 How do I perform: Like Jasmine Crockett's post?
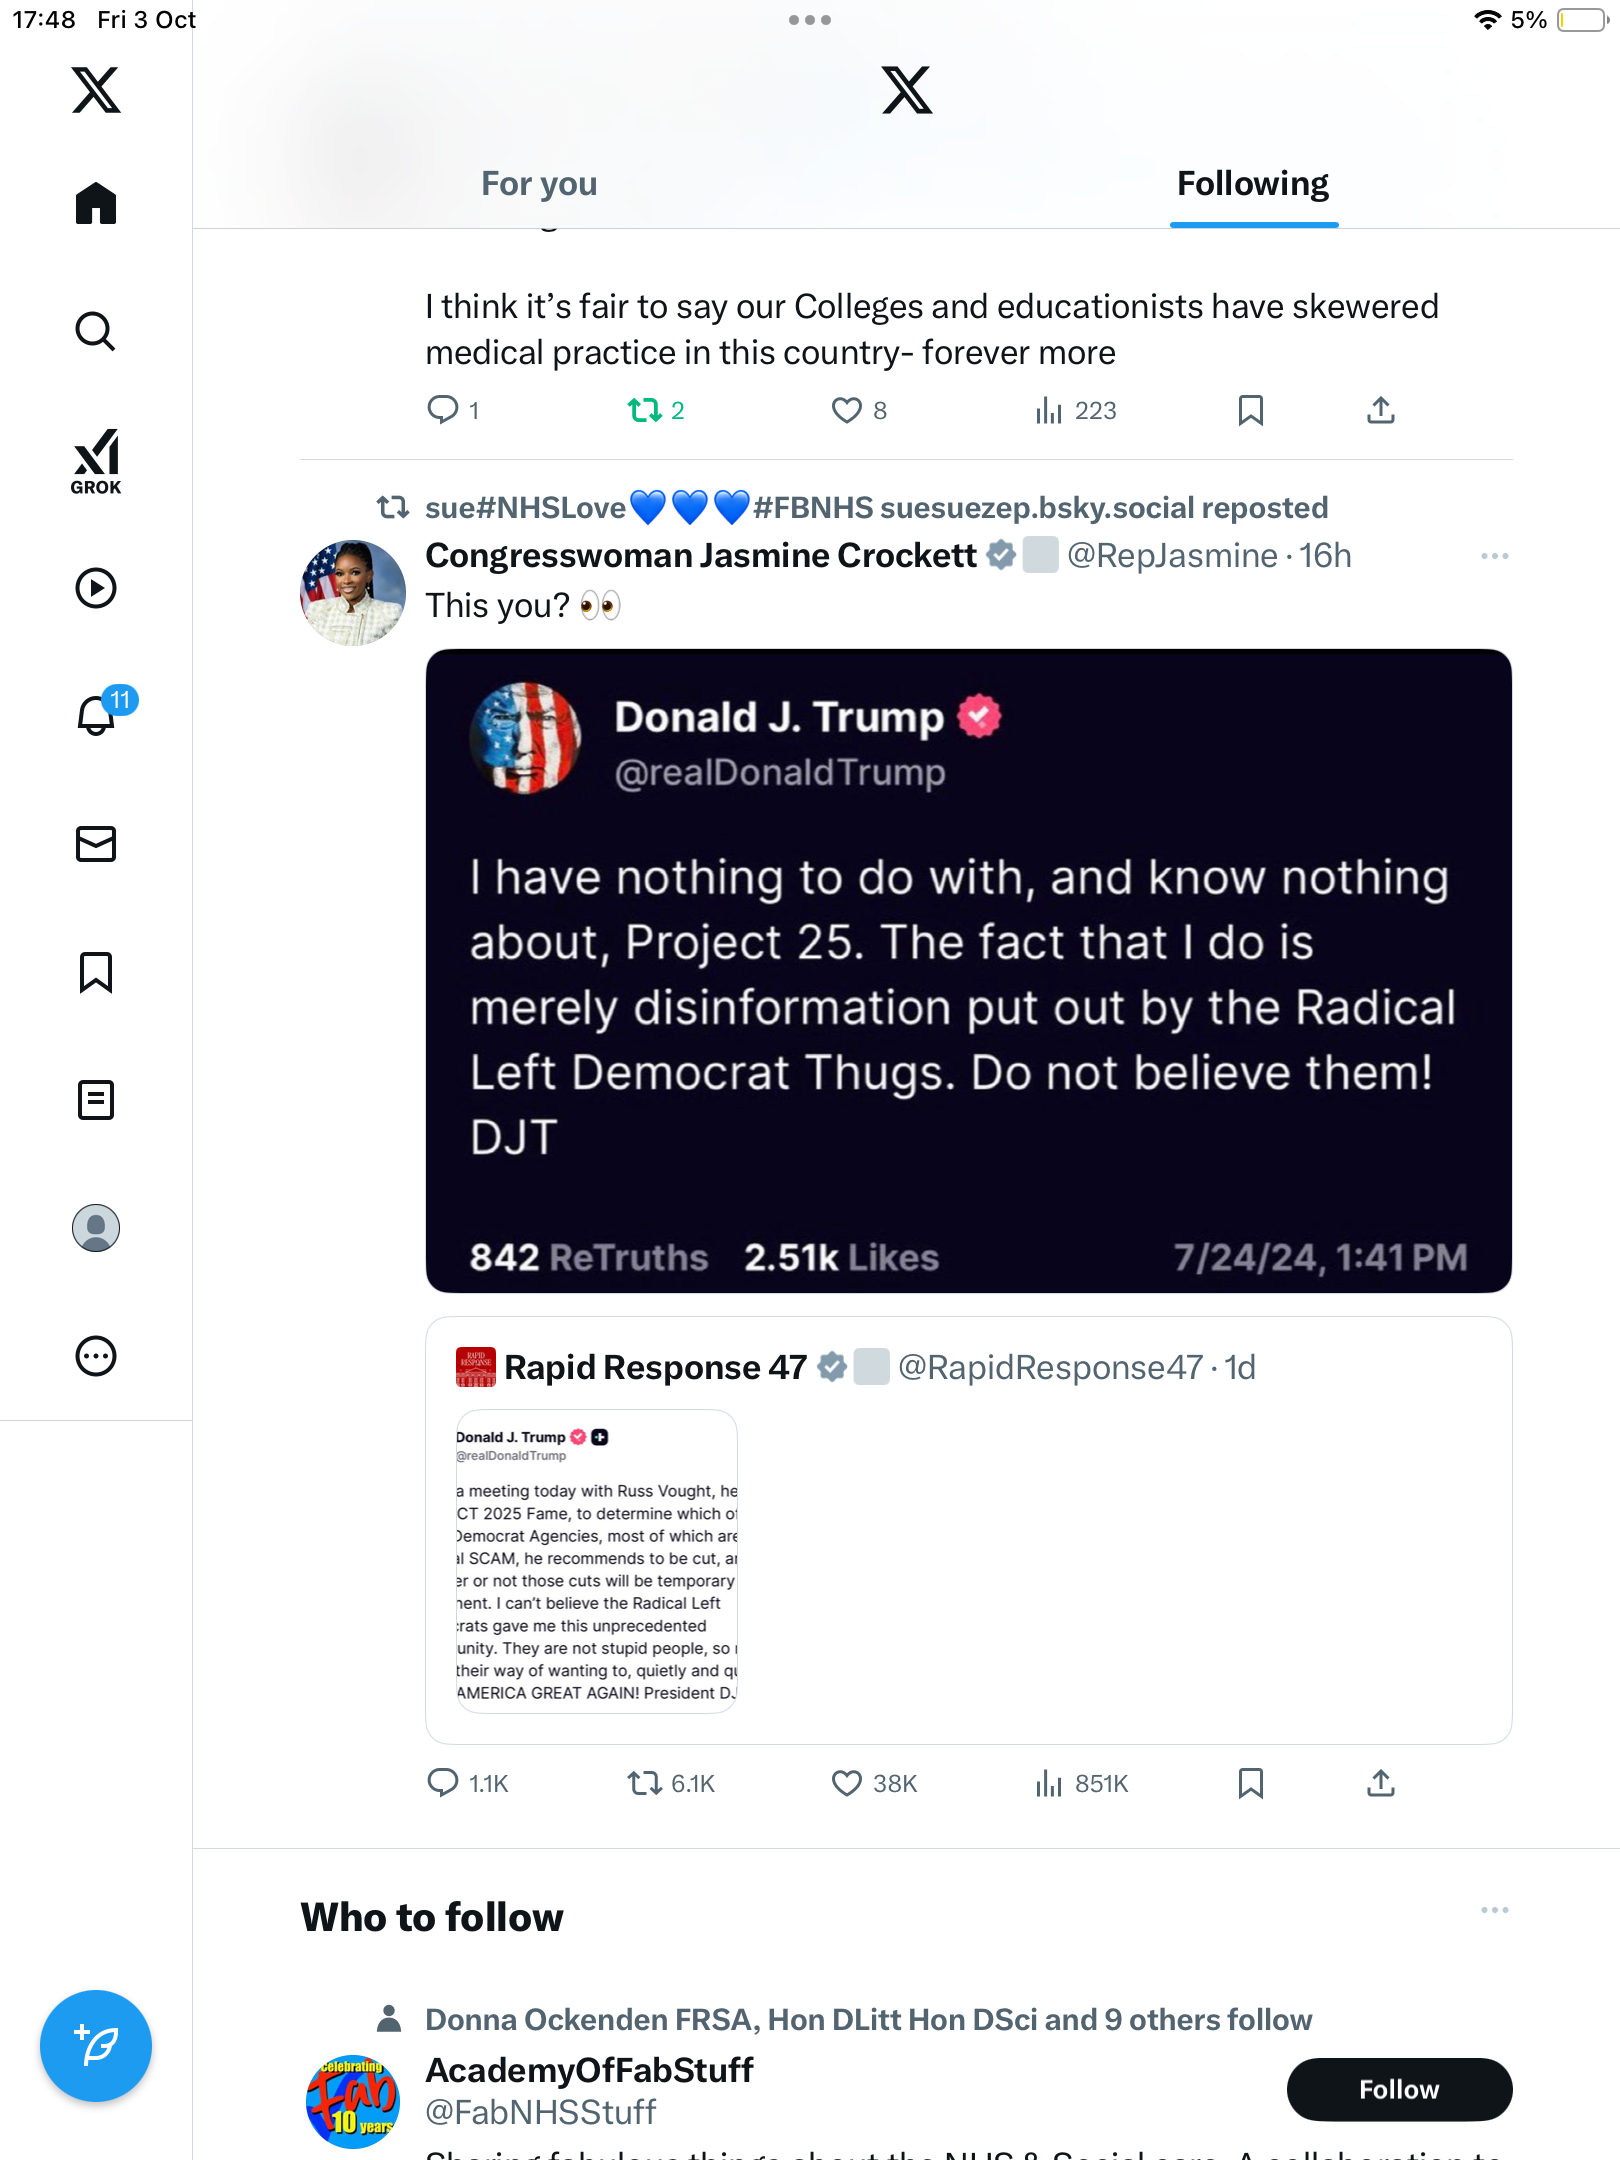point(847,1783)
